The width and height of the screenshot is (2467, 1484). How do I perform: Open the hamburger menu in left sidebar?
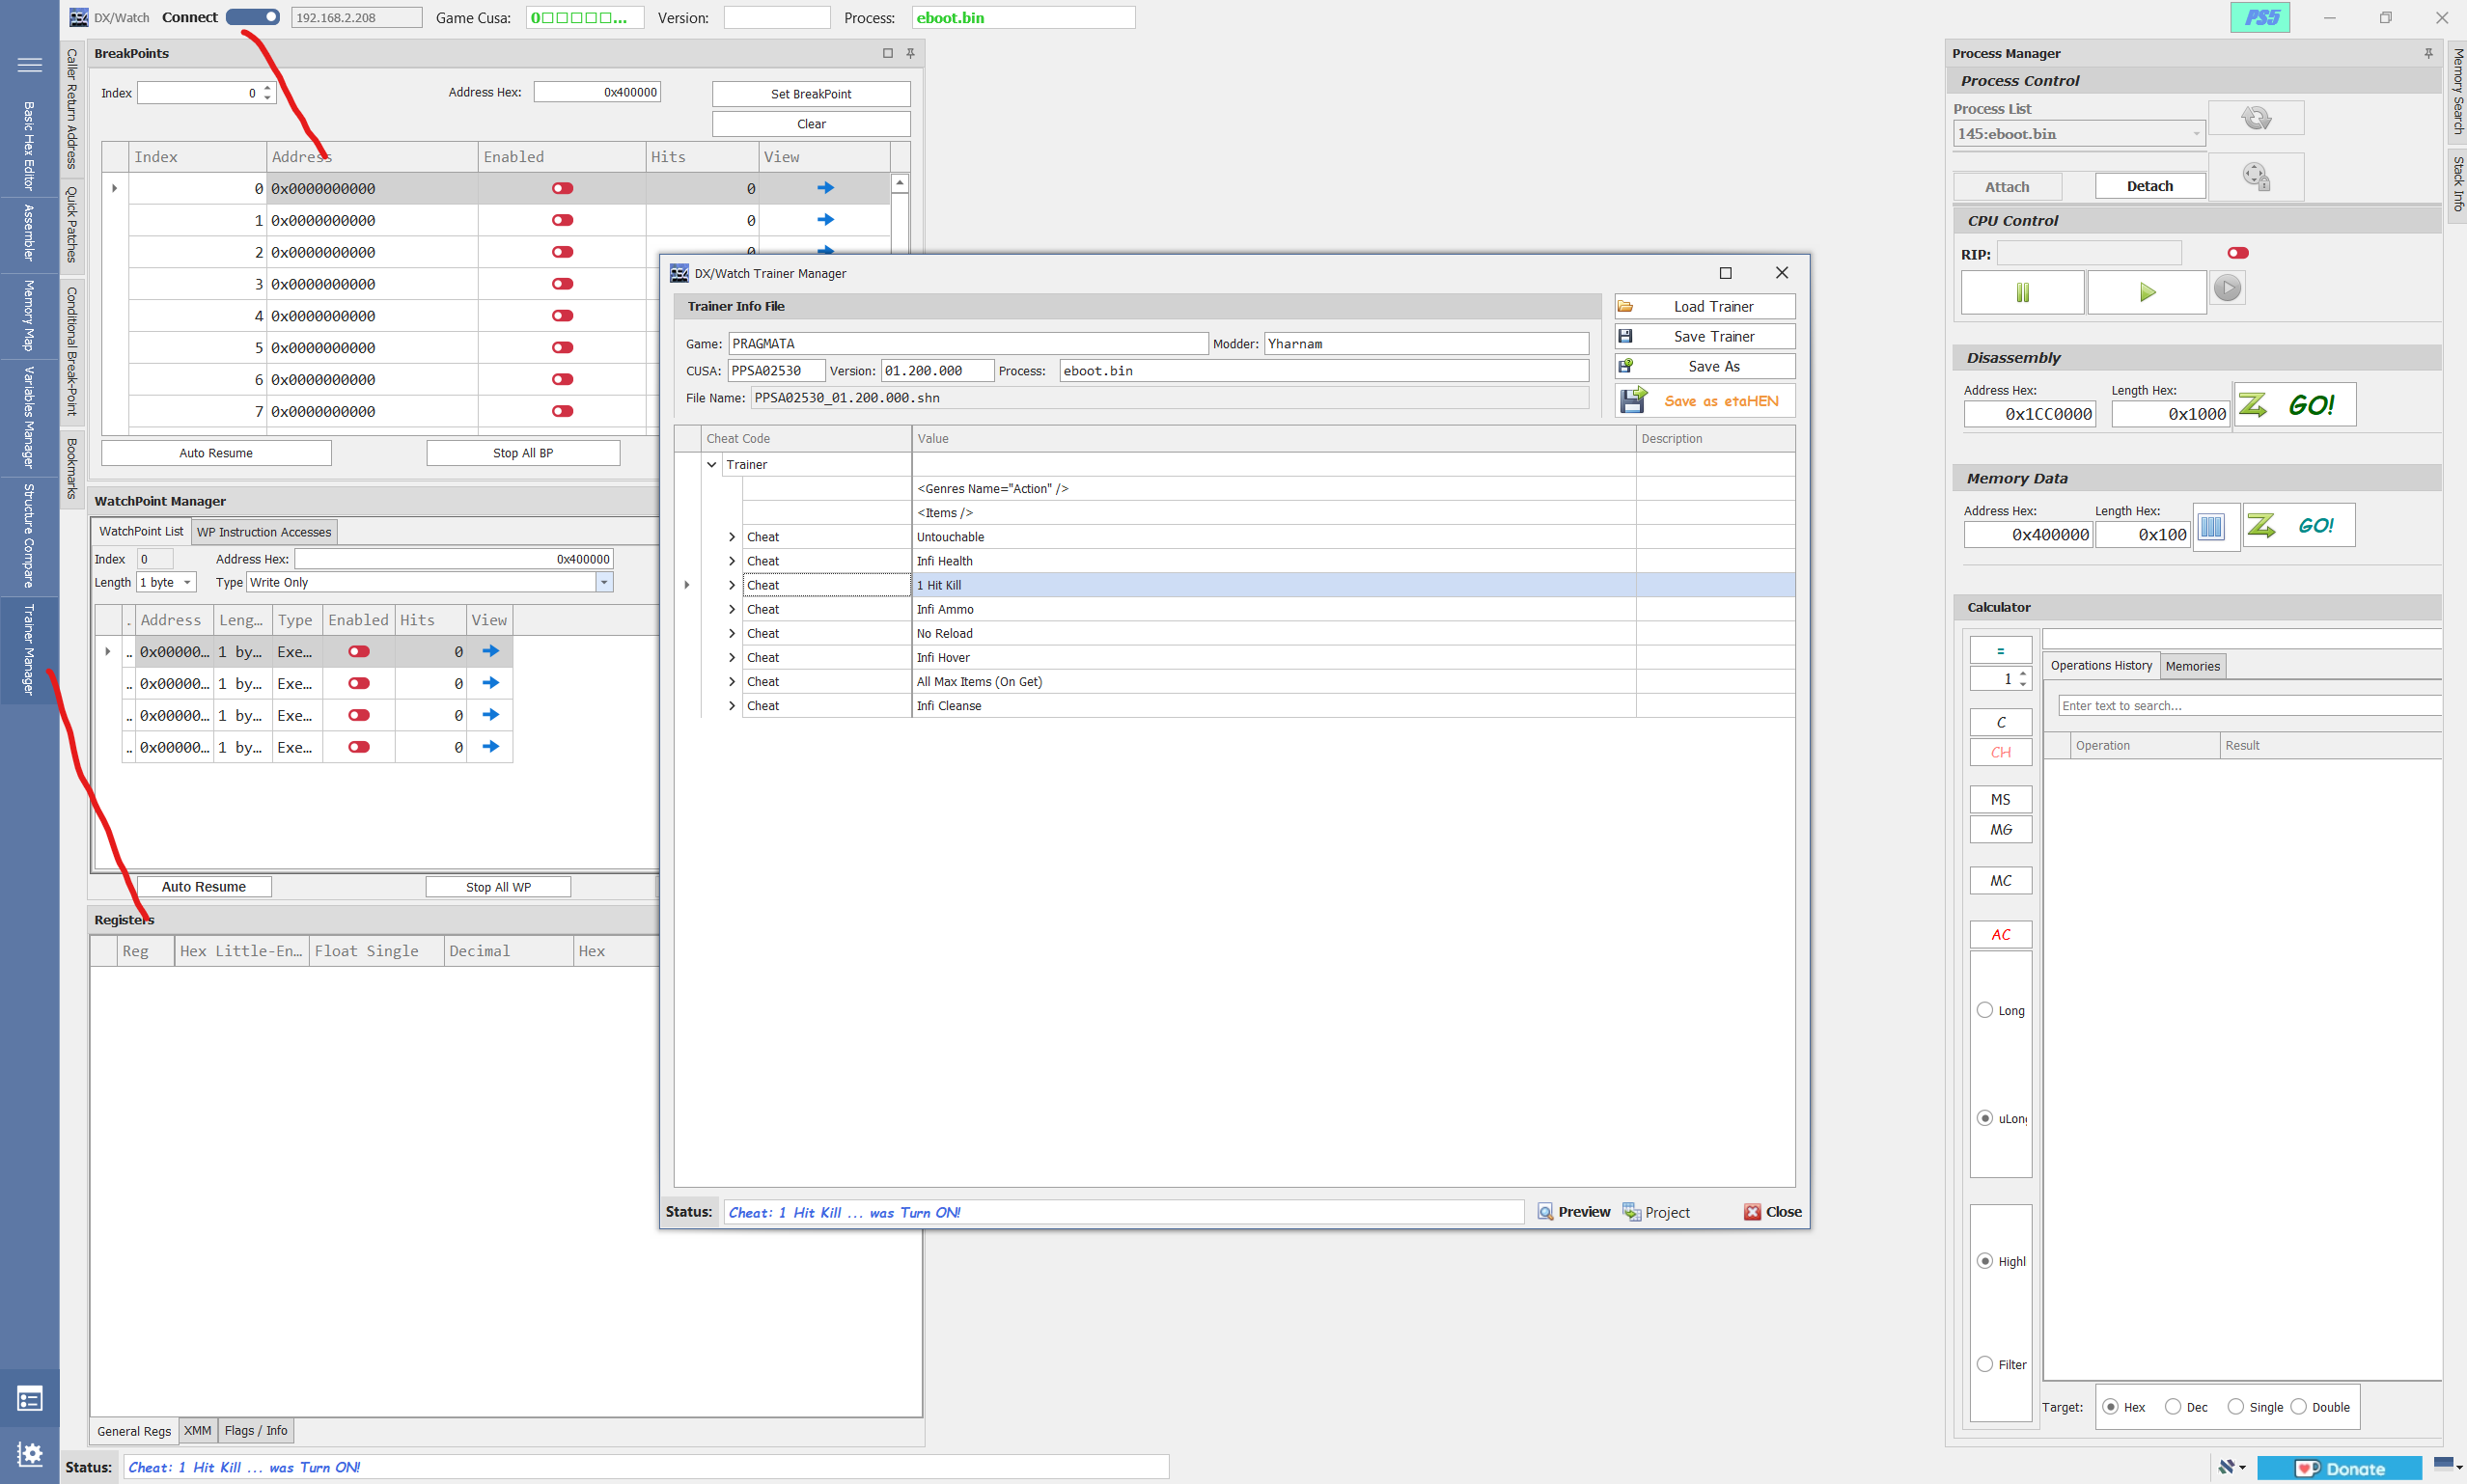pyautogui.click(x=30, y=65)
